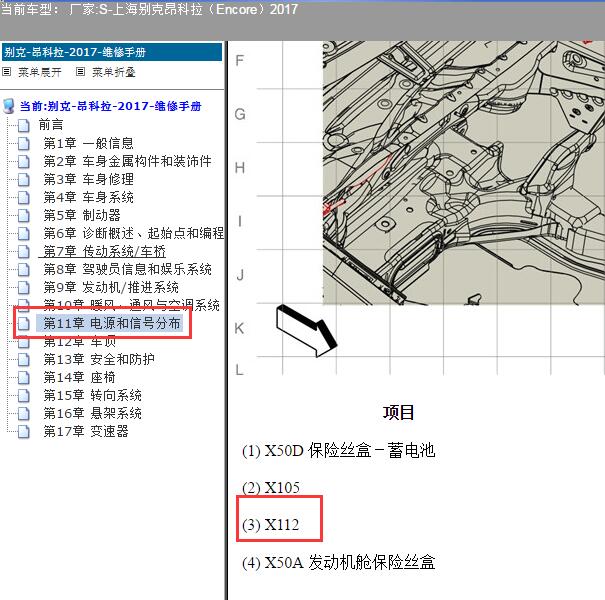Click grid row label I
This screenshot has width=605, height=600.
tap(240, 221)
